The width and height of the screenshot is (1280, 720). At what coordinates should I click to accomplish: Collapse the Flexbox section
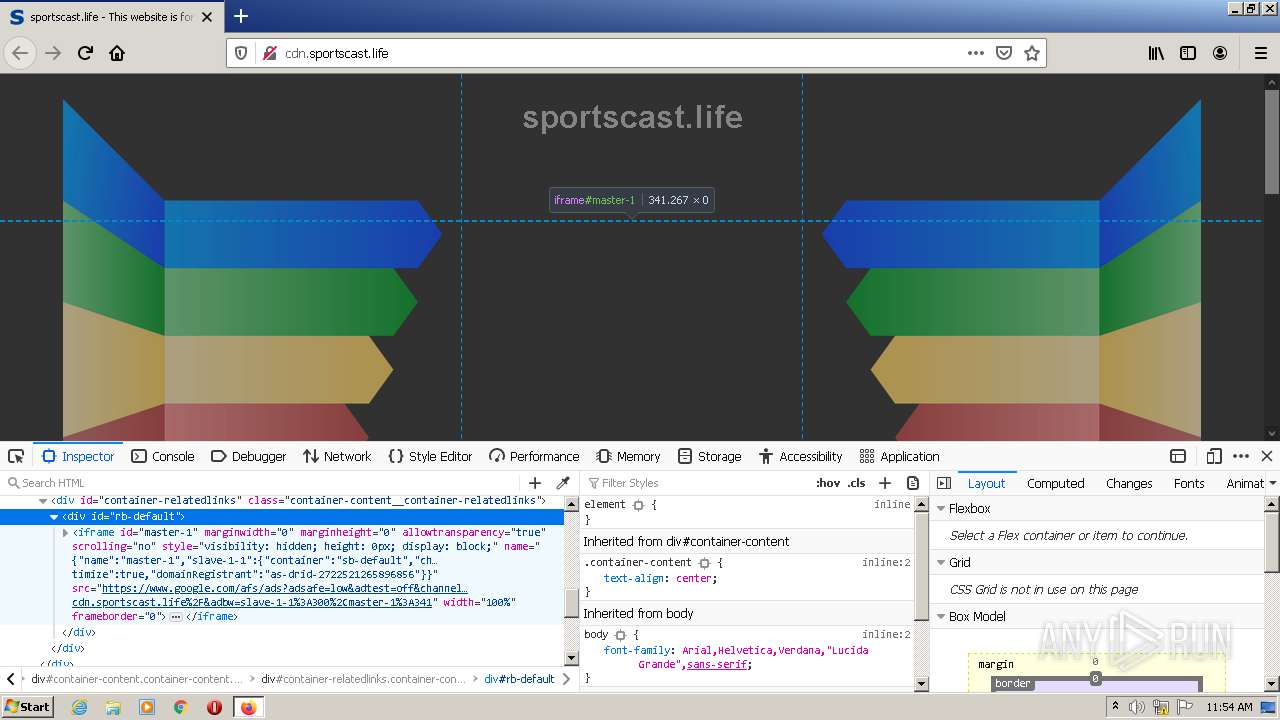941,509
